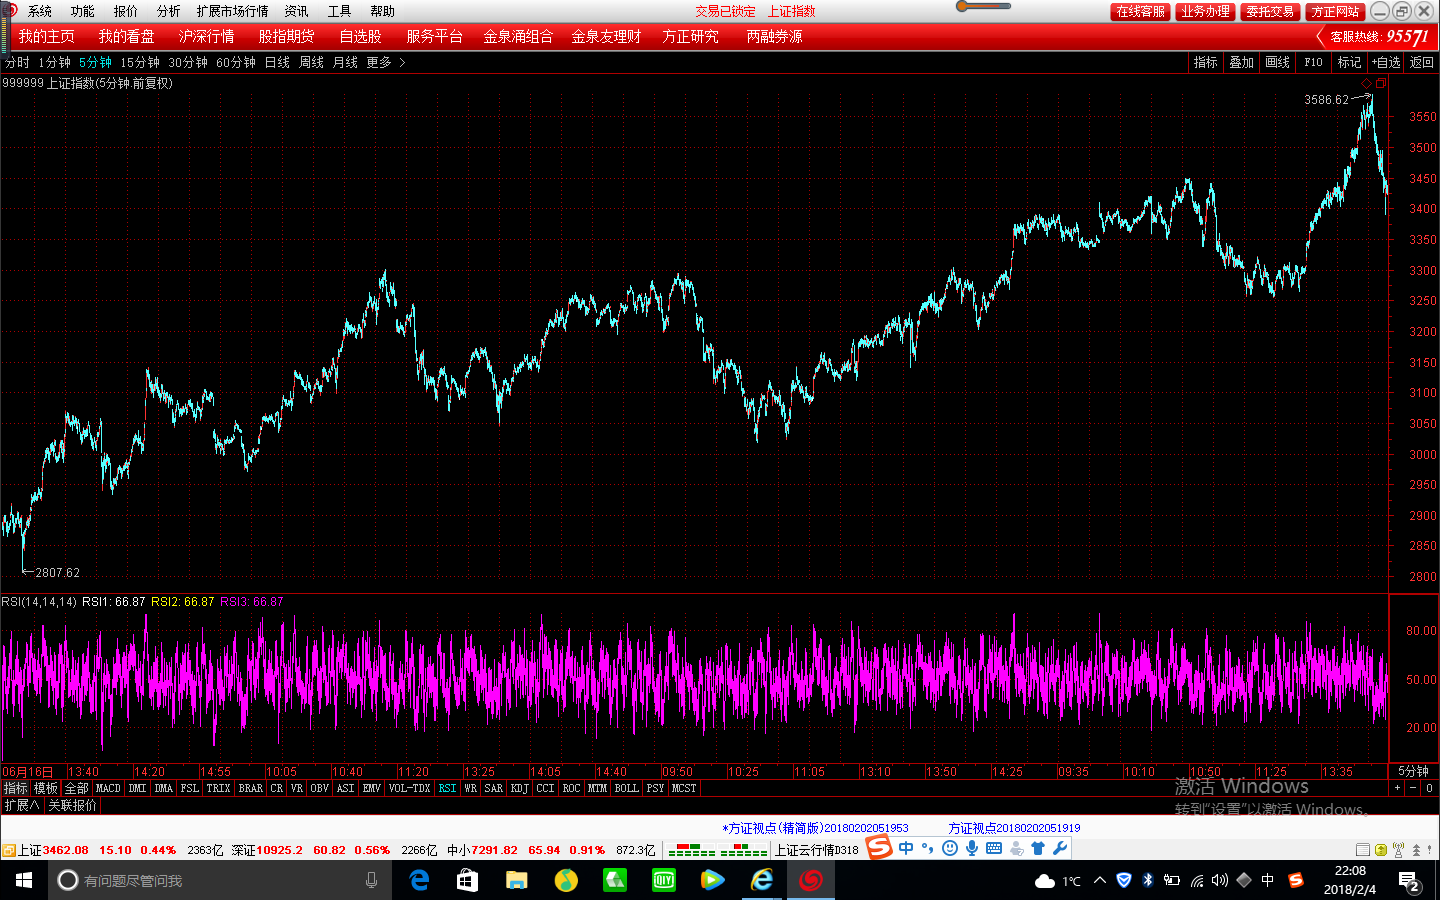Select the BOLL indicator
The width and height of the screenshot is (1440, 900).
[x=627, y=788]
